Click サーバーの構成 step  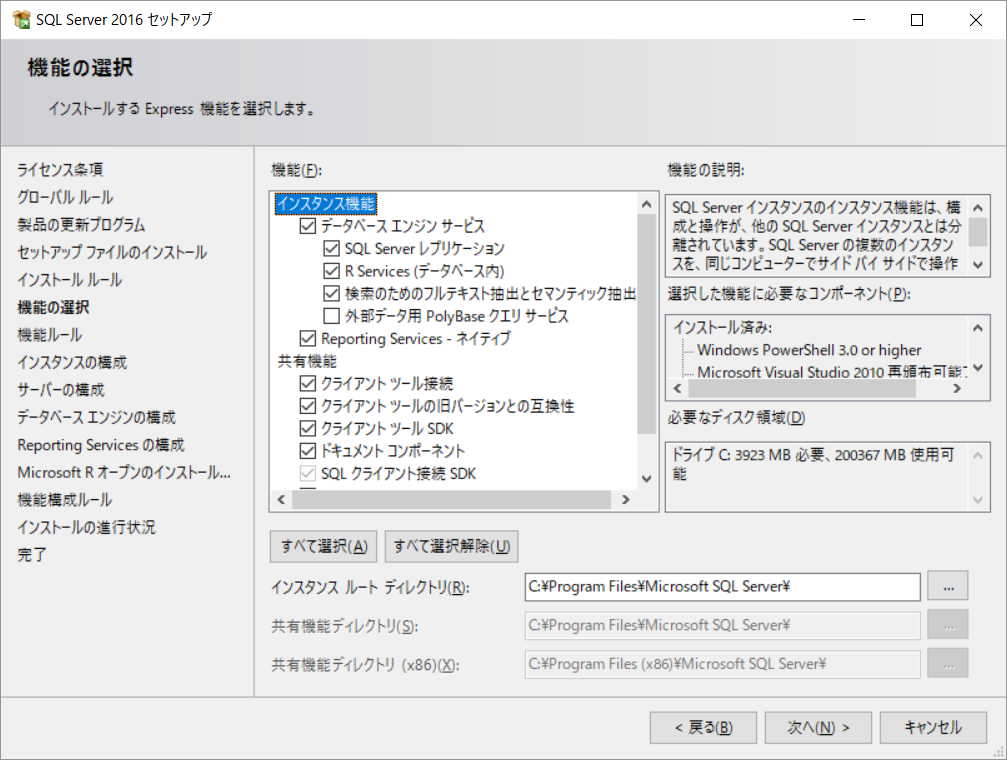pyautogui.click(x=60, y=390)
